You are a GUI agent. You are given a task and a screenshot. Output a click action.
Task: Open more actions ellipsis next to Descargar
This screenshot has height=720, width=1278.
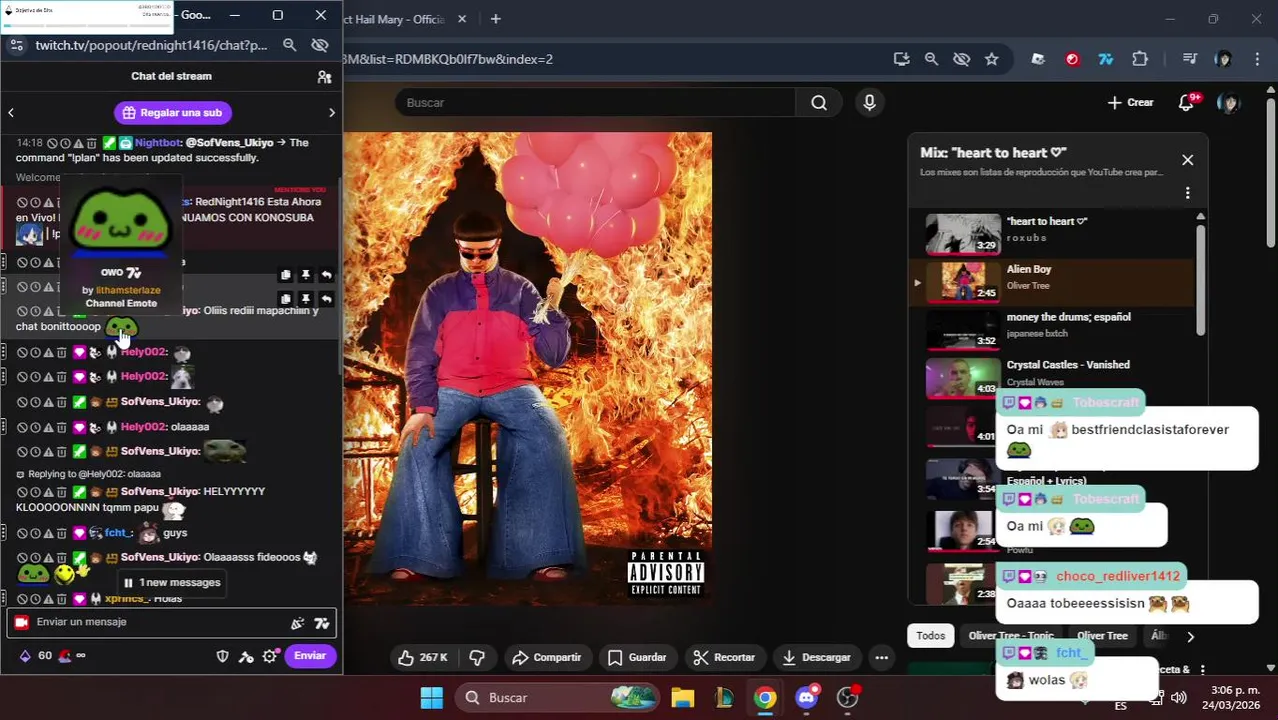pyautogui.click(x=881, y=657)
